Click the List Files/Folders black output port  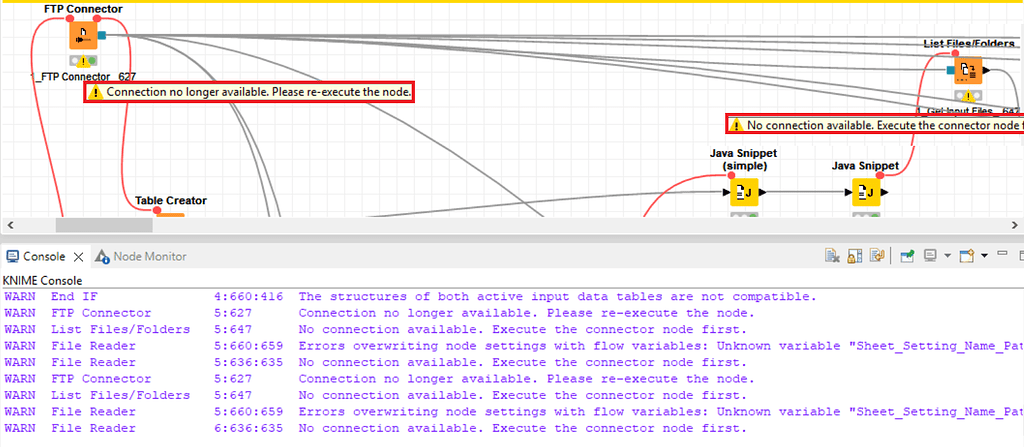[x=985, y=70]
